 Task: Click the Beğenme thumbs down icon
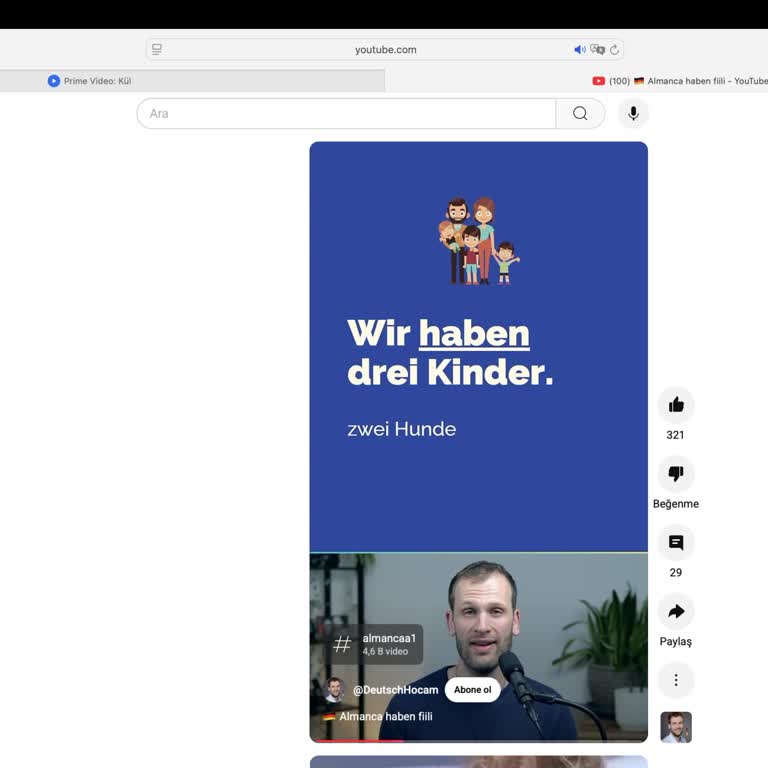point(676,474)
